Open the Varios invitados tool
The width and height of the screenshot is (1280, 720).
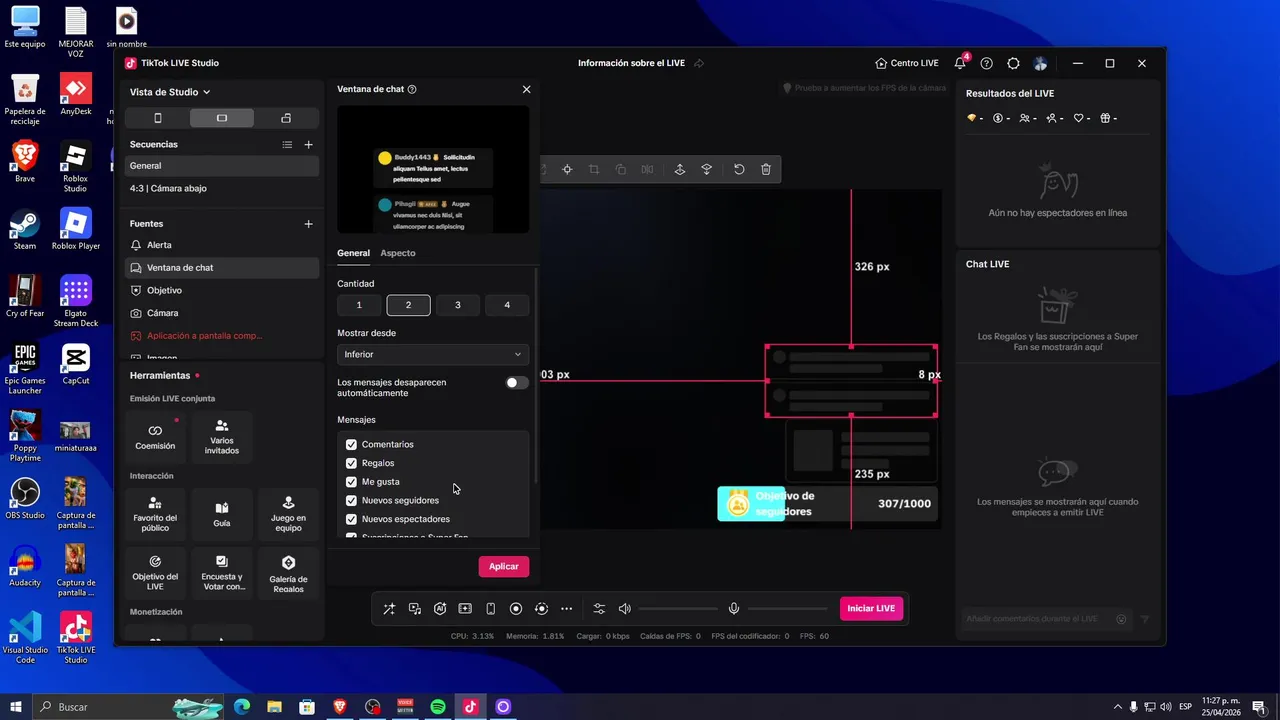pyautogui.click(x=222, y=437)
